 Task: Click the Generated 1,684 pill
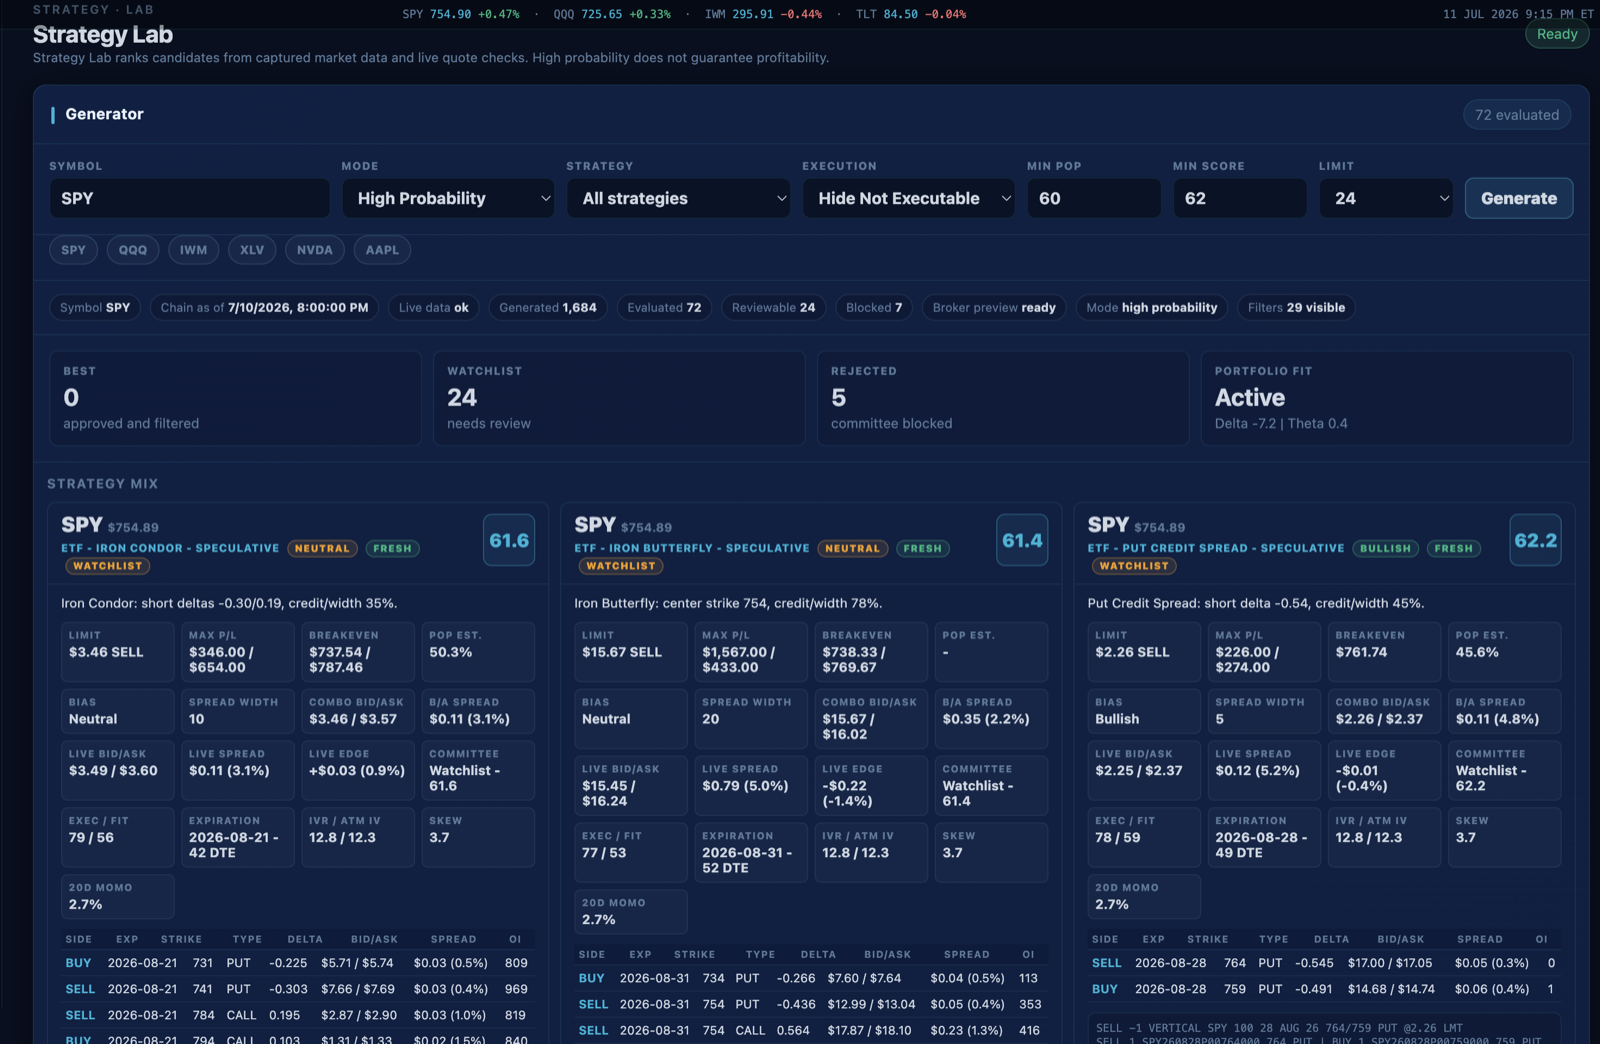click(548, 307)
